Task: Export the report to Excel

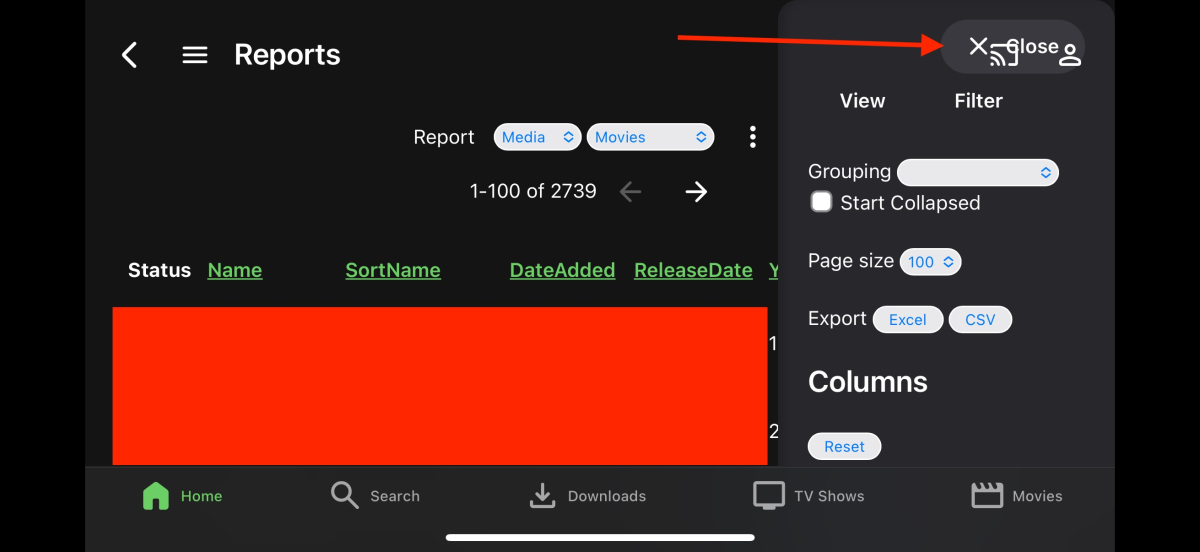Action: [908, 320]
